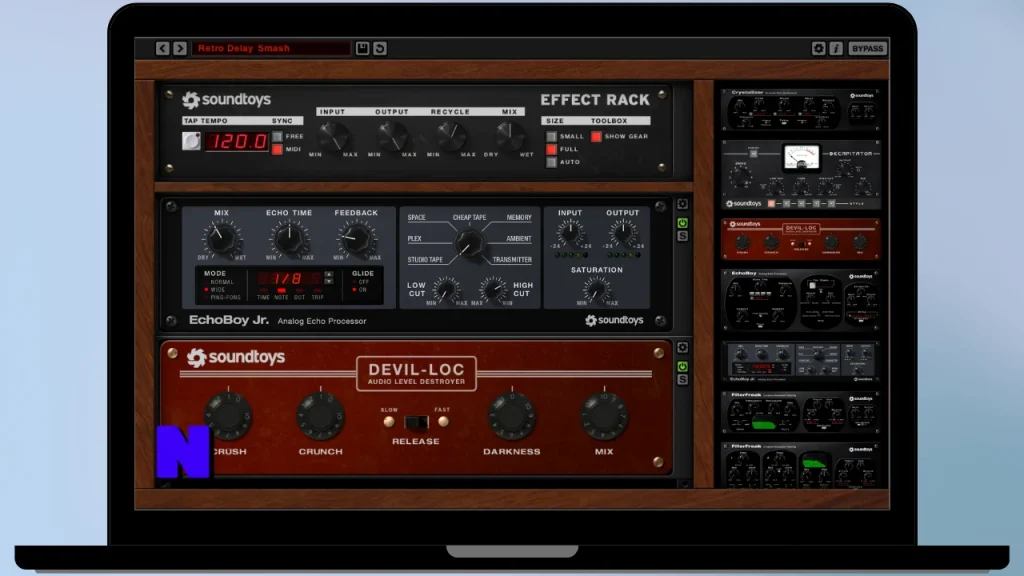Click the EchoBoy Jr. Saturation knob
The image size is (1024, 576).
[x=596, y=289]
